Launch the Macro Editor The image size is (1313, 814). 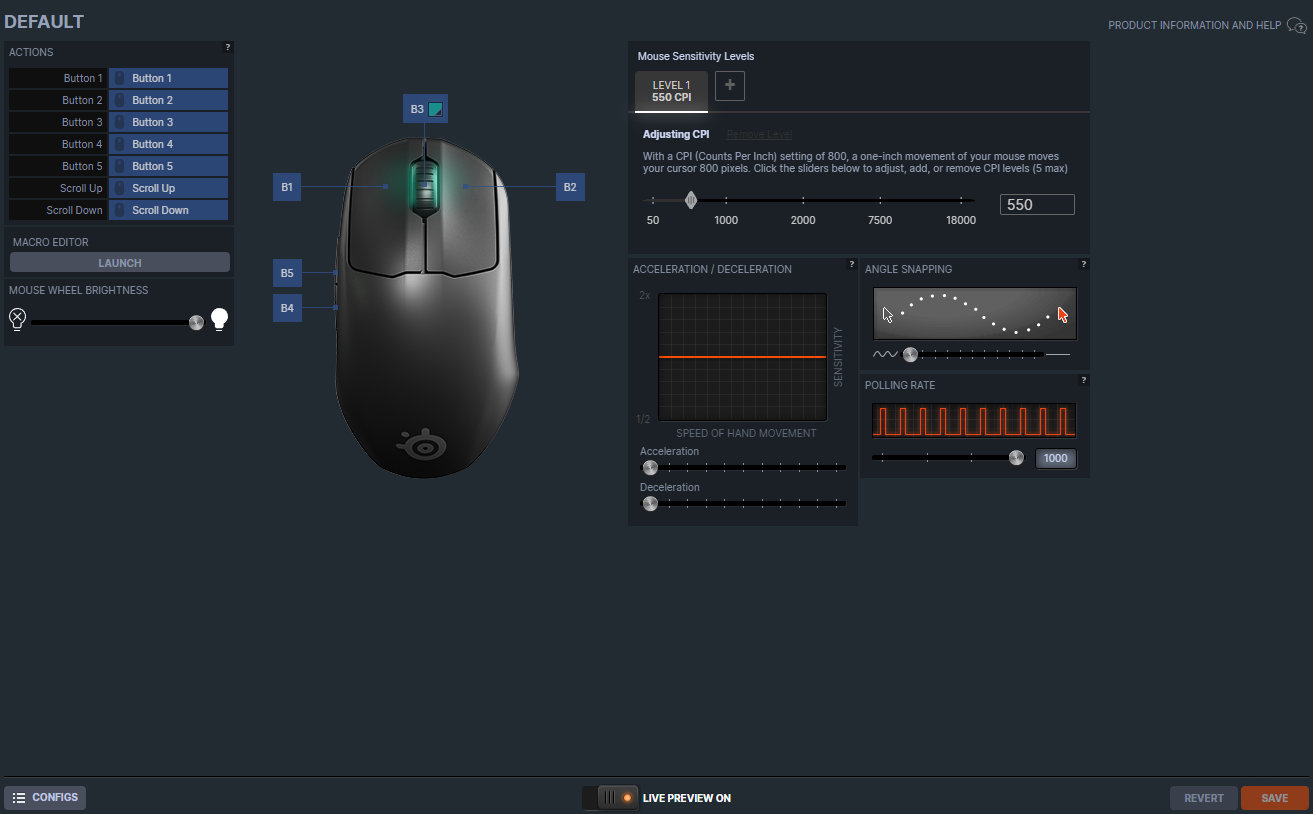pos(120,263)
